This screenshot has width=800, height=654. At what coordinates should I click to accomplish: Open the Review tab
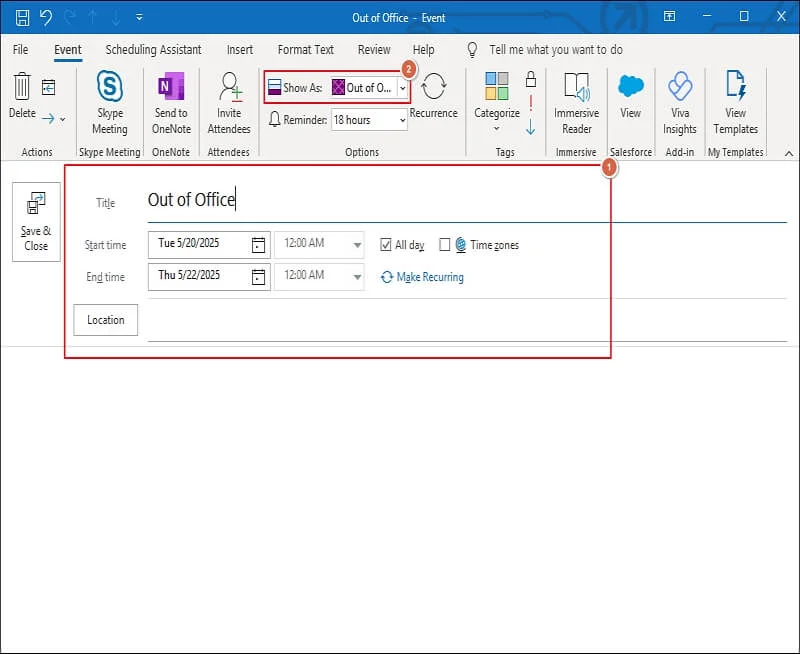point(374,49)
